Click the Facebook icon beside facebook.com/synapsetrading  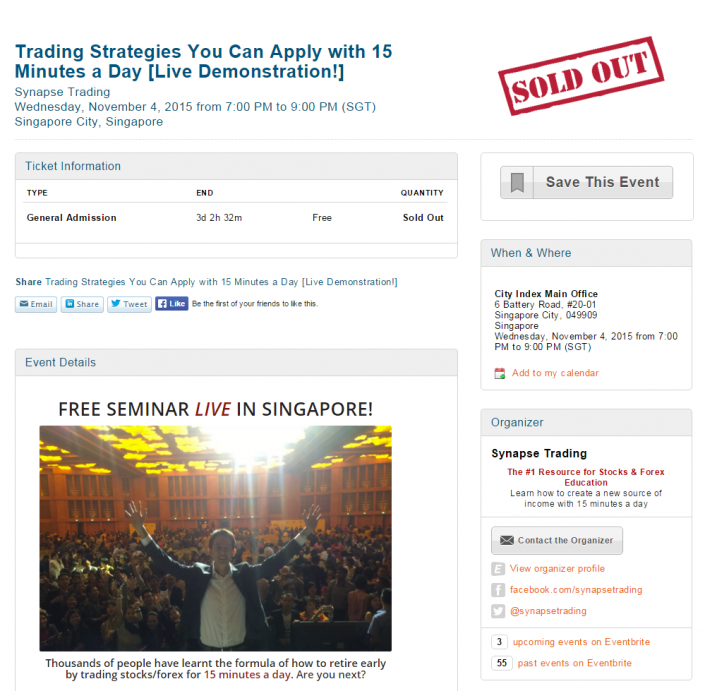498,590
